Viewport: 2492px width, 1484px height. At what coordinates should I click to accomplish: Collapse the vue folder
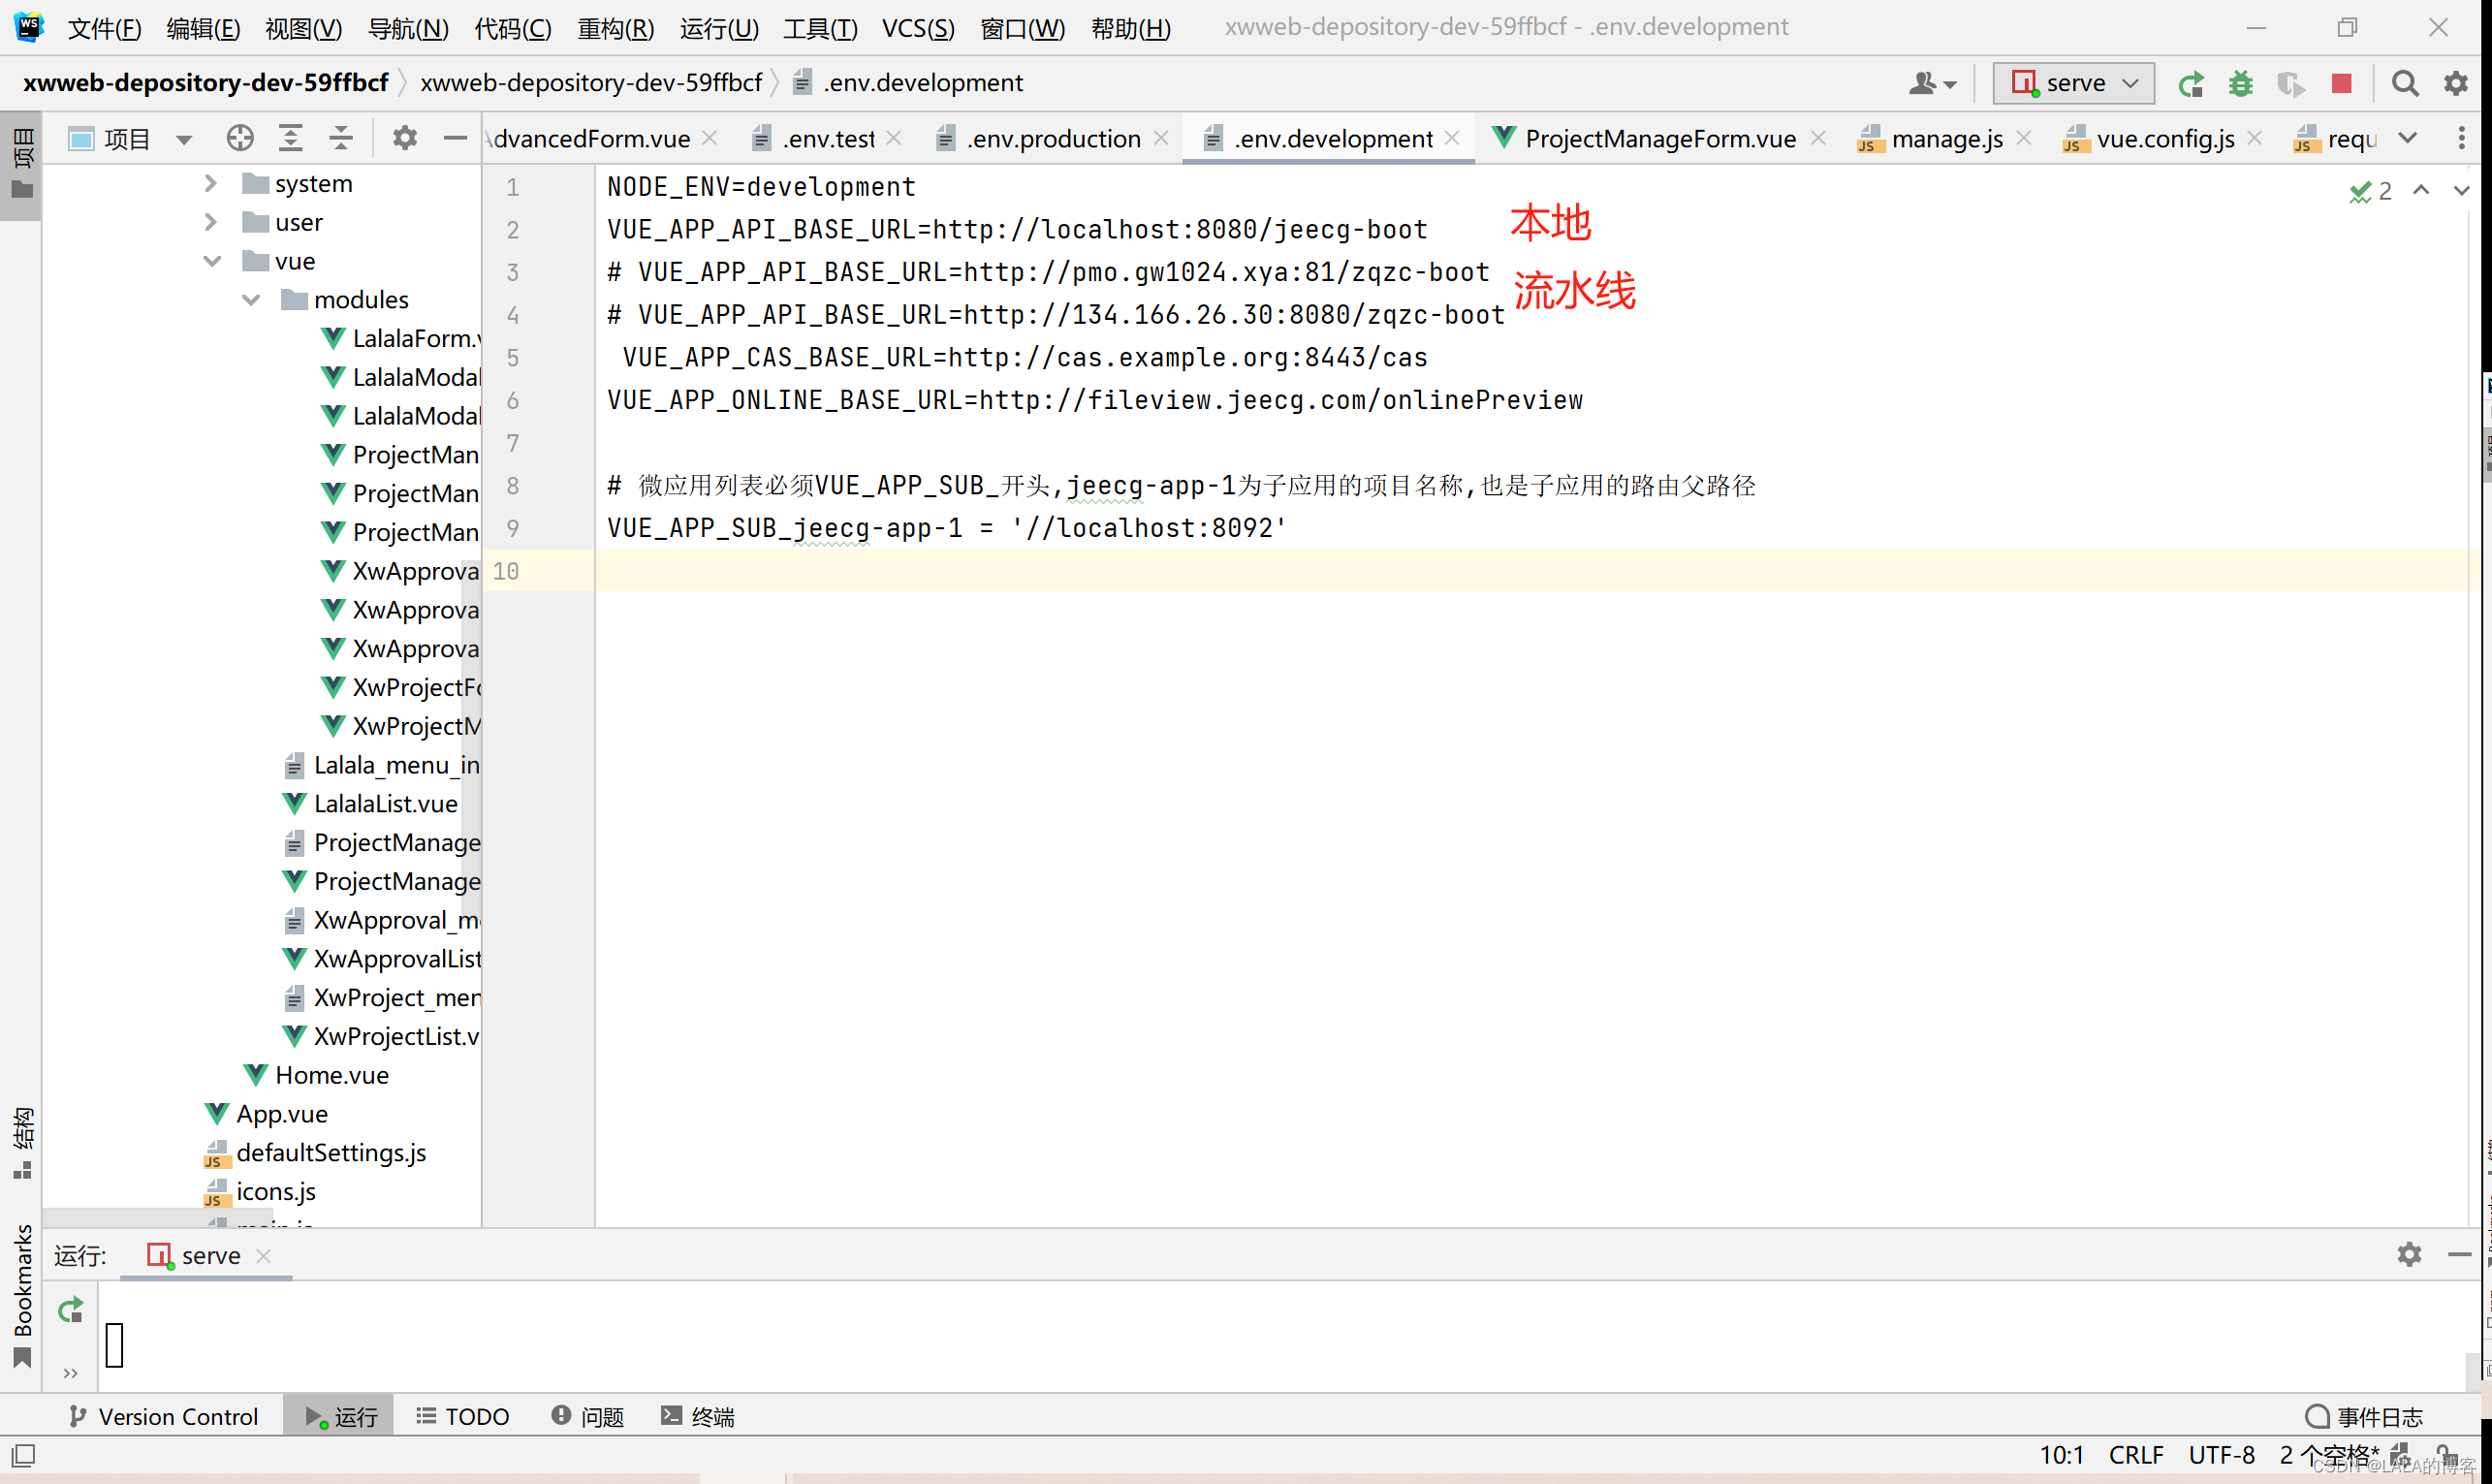pyautogui.click(x=211, y=261)
